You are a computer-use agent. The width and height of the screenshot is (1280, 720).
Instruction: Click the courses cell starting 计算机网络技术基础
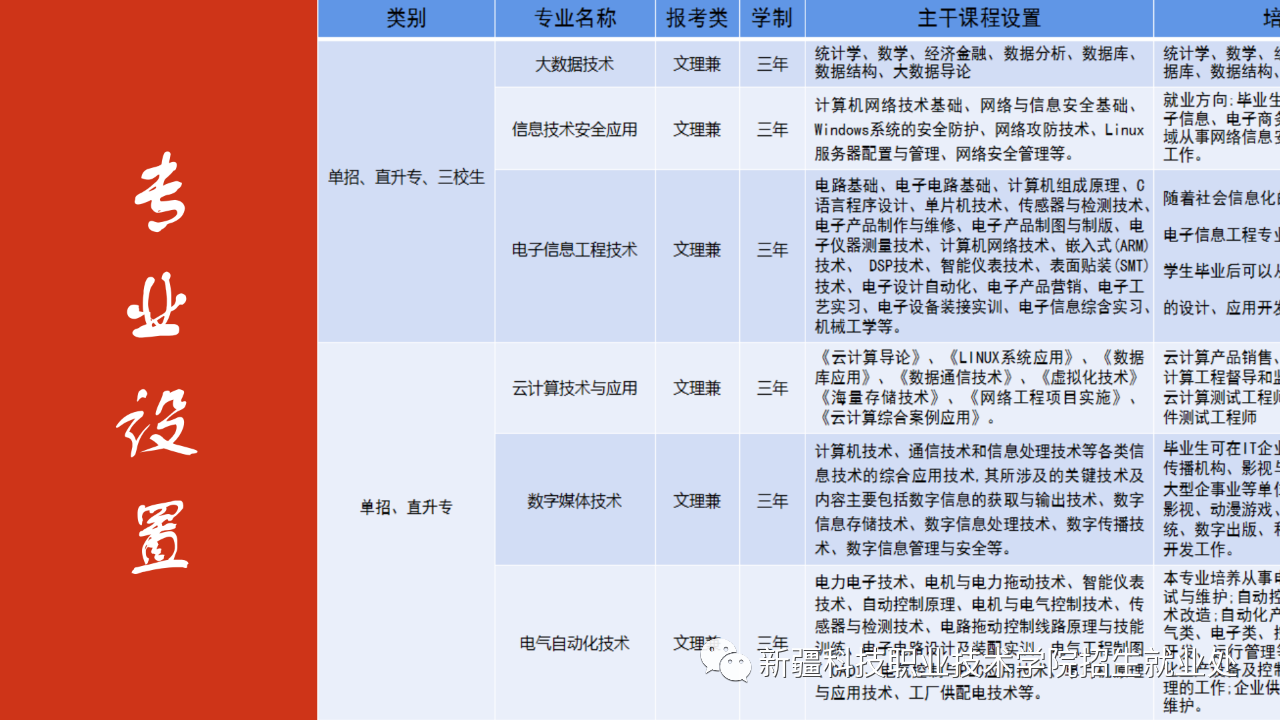click(979, 129)
